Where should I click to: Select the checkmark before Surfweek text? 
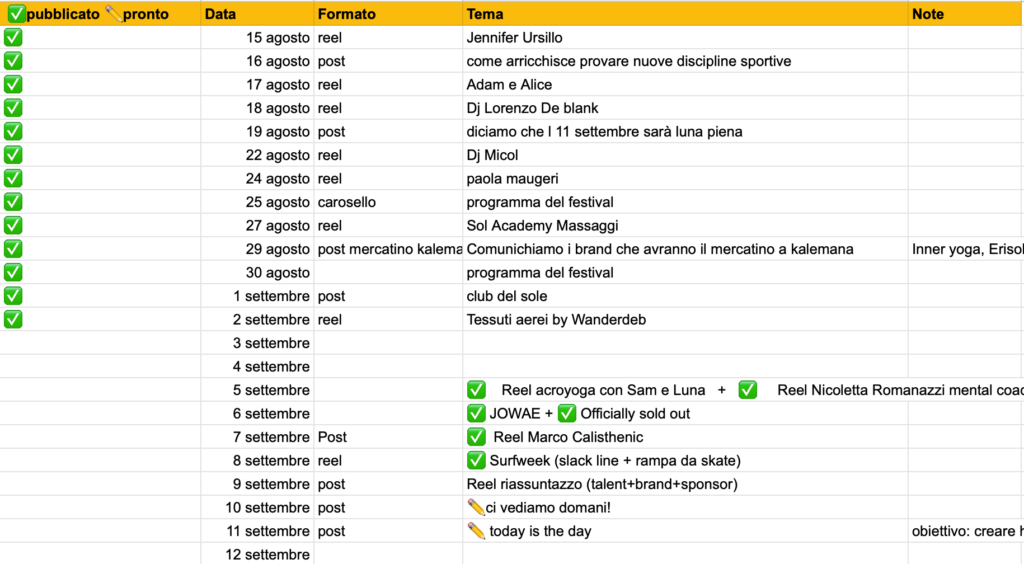(x=477, y=461)
